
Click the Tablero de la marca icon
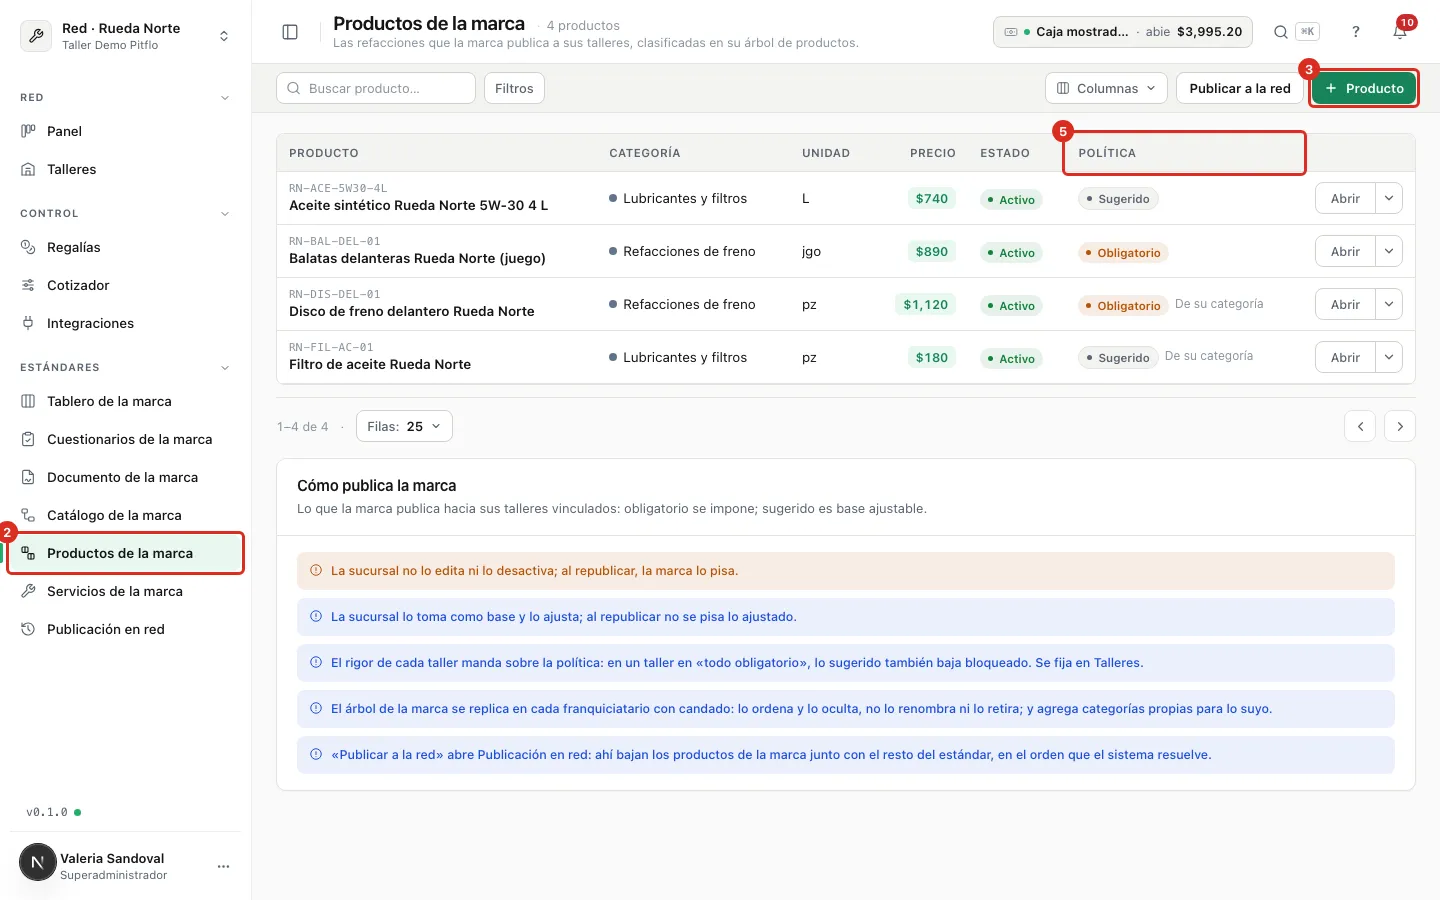28,401
